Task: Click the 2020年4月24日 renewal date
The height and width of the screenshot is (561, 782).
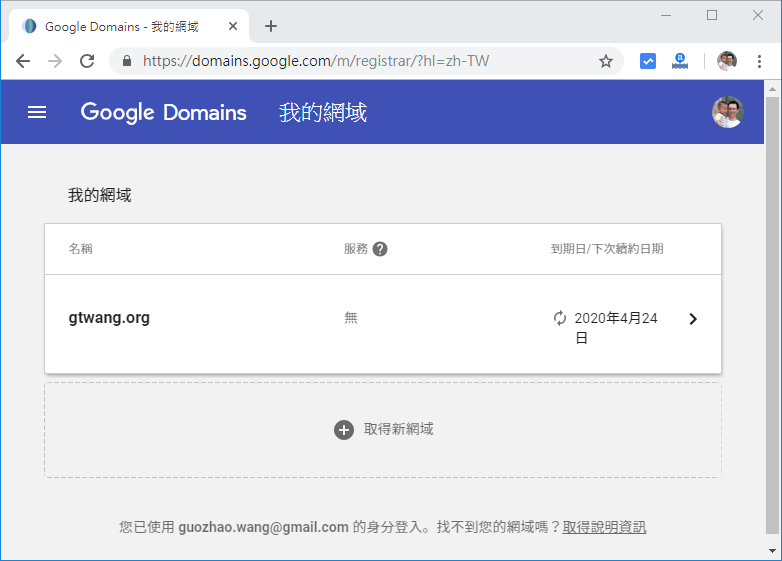Action: pyautogui.click(x=616, y=328)
